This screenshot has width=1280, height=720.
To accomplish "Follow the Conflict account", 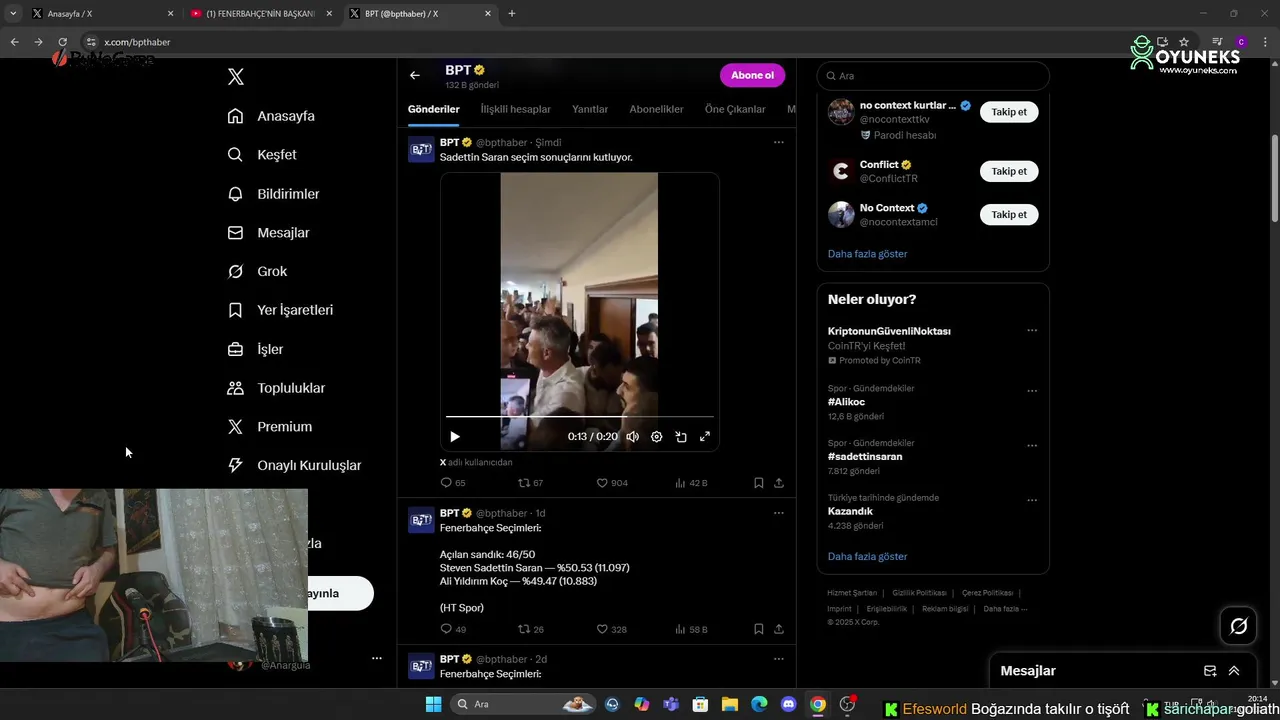I will coord(1009,171).
